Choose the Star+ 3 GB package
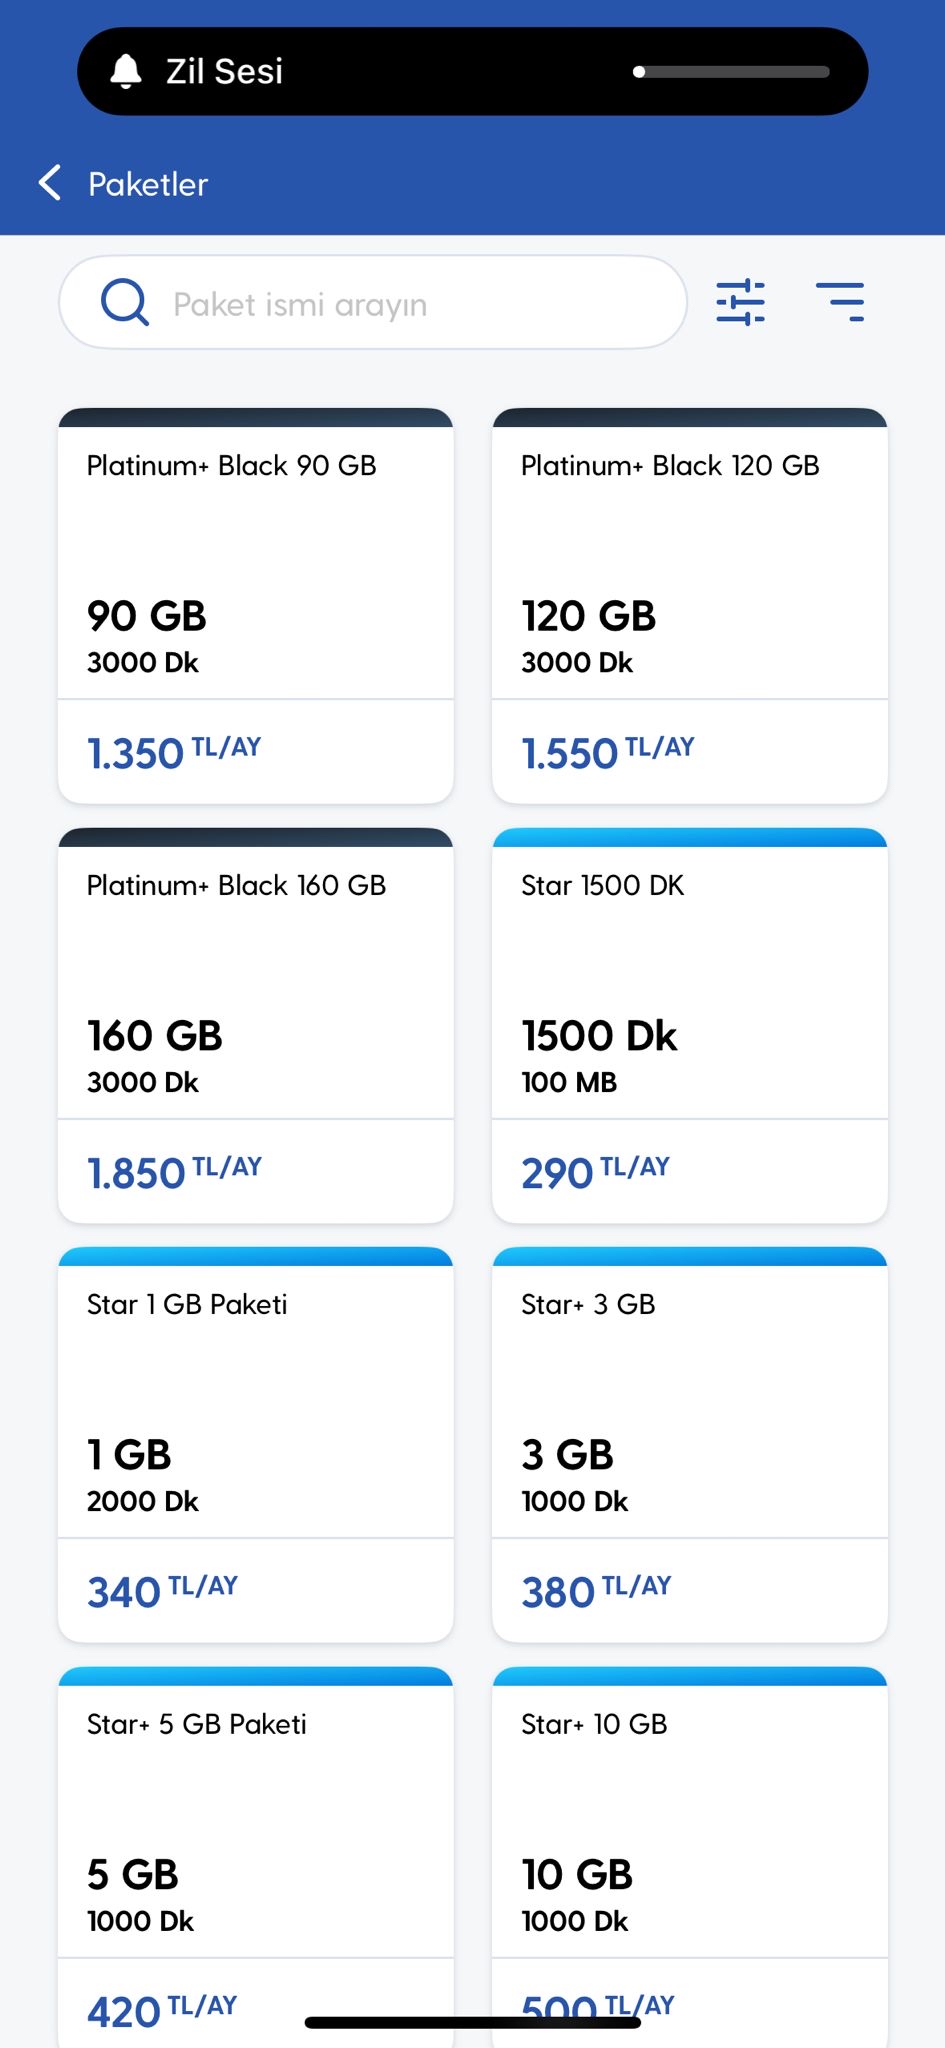Image resolution: width=945 pixels, height=2048 pixels. 690,1445
